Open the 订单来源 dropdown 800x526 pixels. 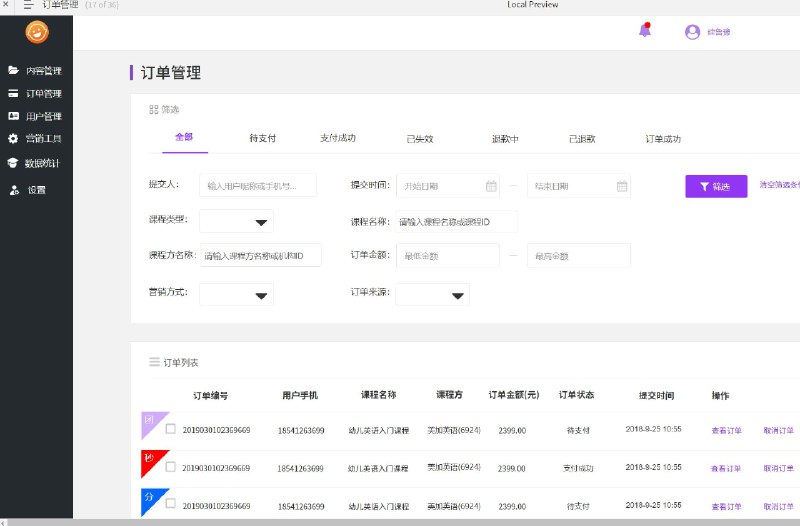point(433,295)
